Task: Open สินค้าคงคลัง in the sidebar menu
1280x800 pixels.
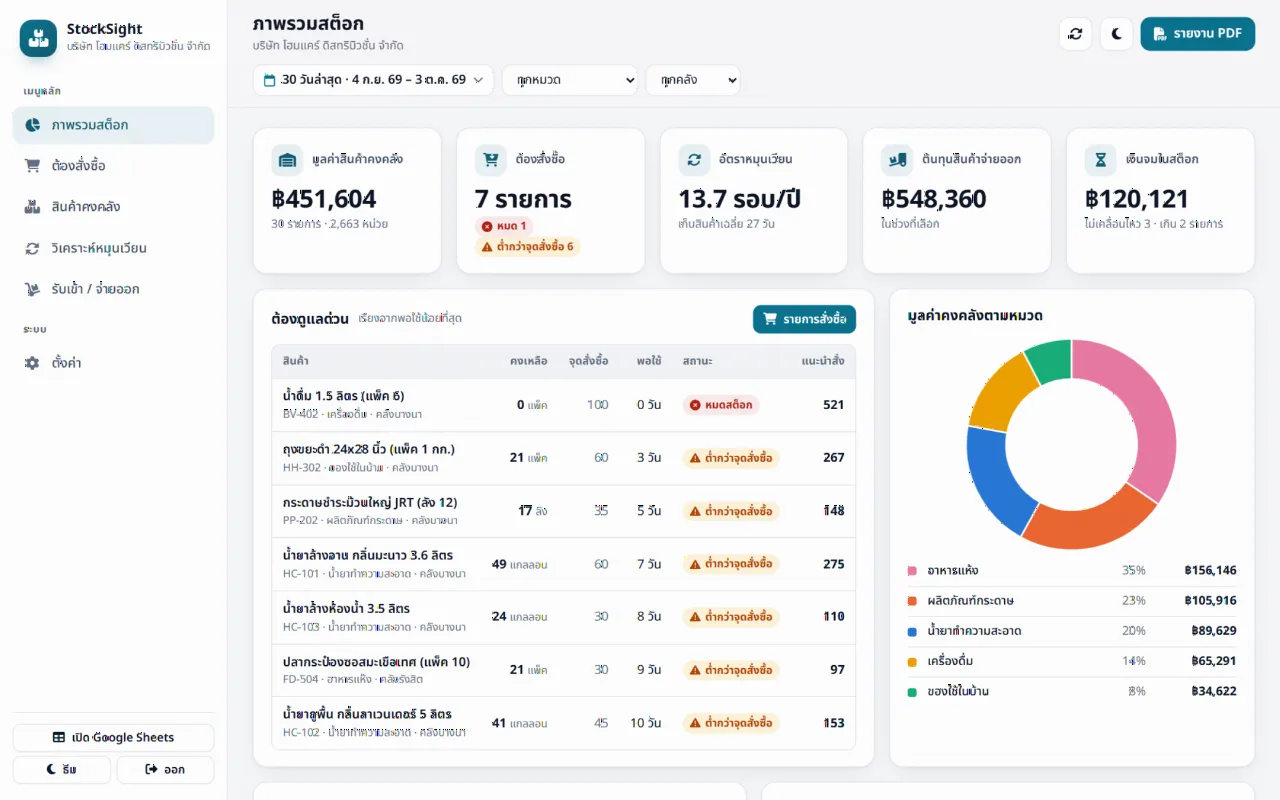Action: 113,207
